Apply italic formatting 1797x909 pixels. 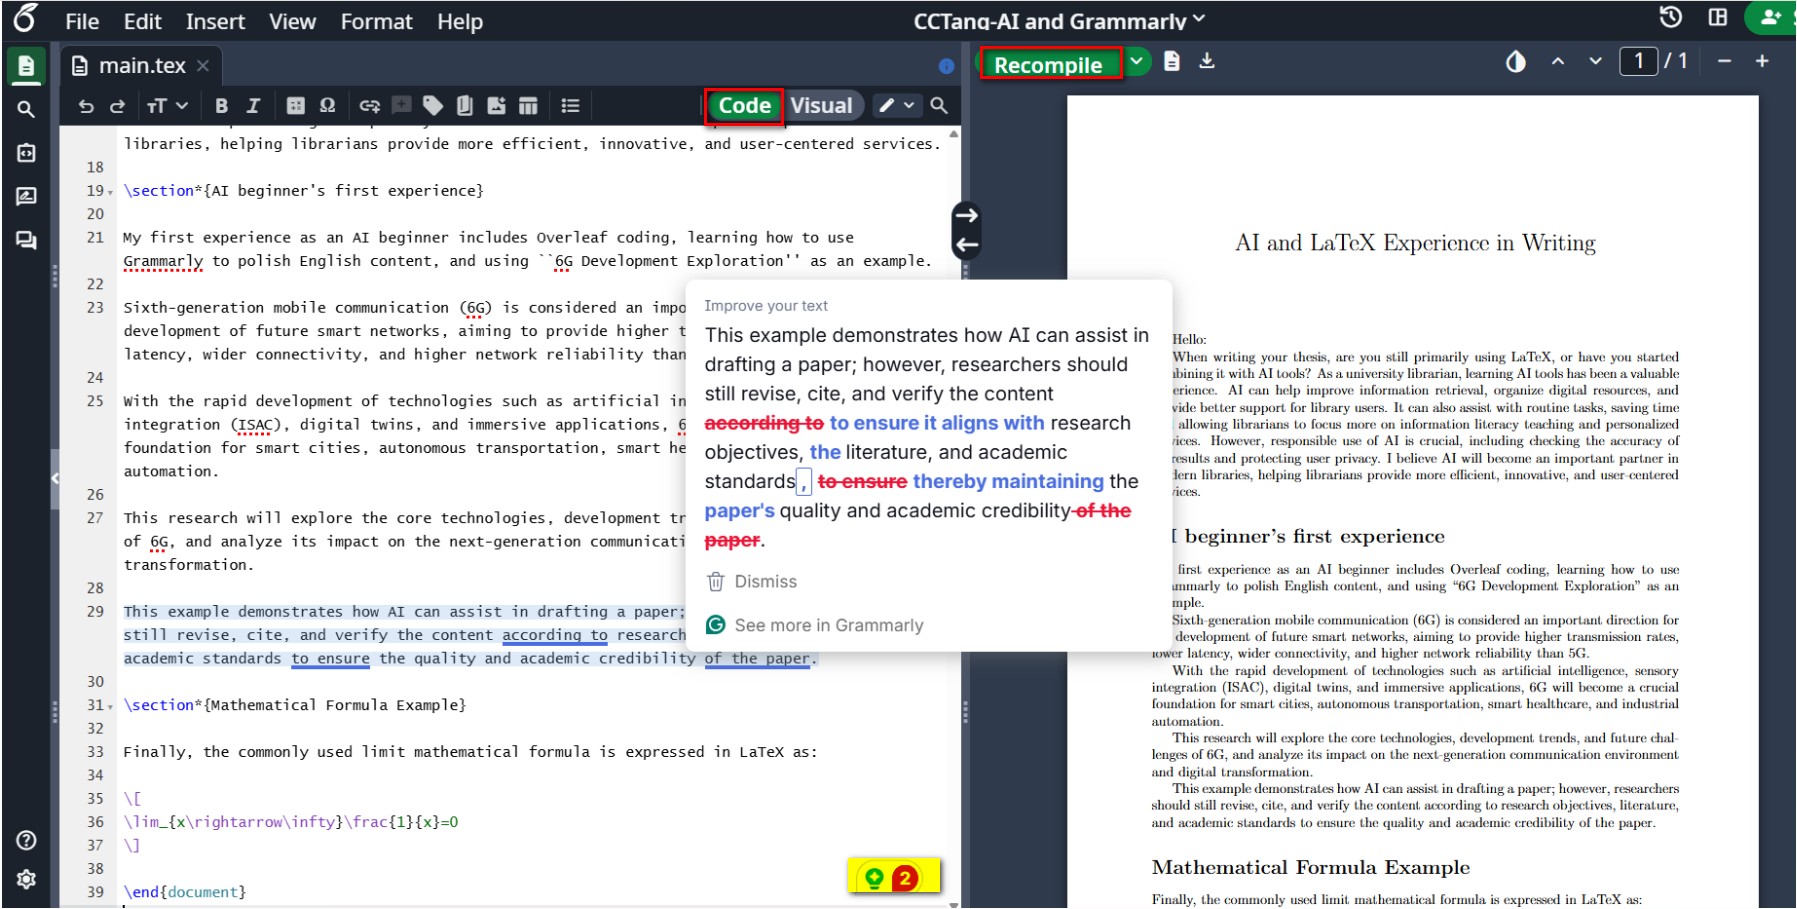(x=253, y=106)
